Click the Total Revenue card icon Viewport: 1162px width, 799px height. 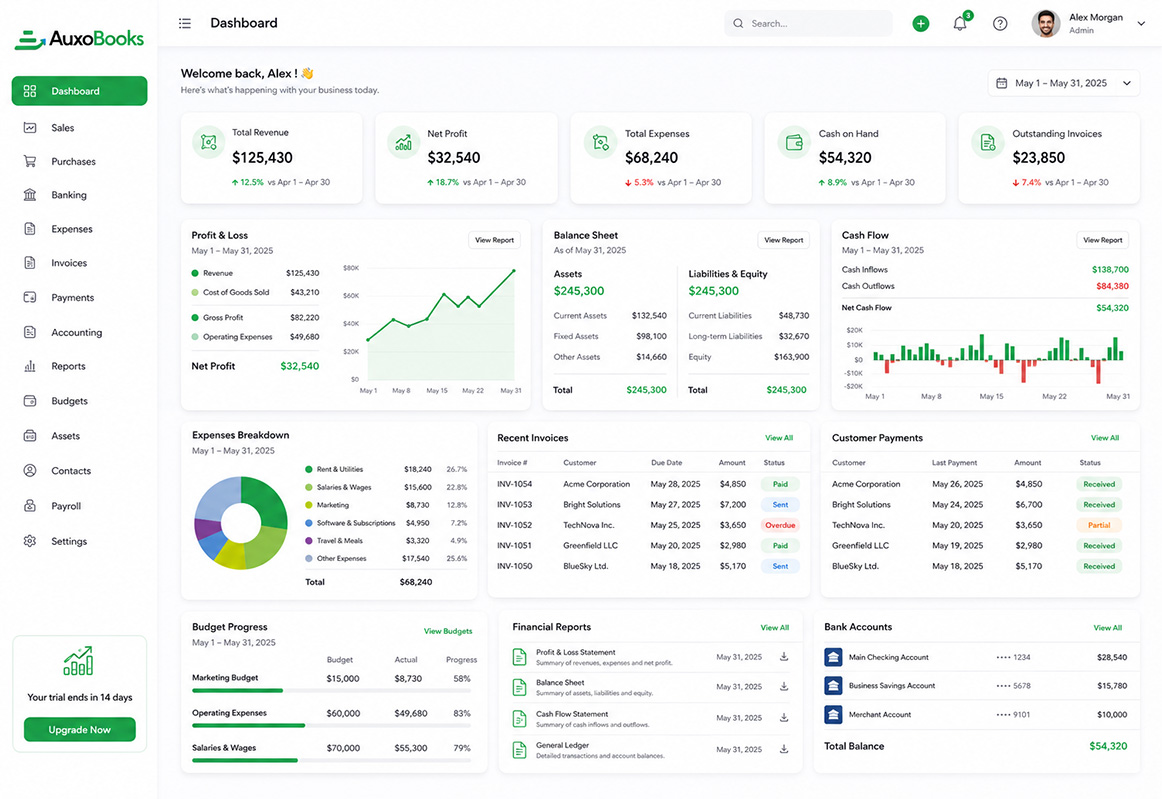click(208, 142)
